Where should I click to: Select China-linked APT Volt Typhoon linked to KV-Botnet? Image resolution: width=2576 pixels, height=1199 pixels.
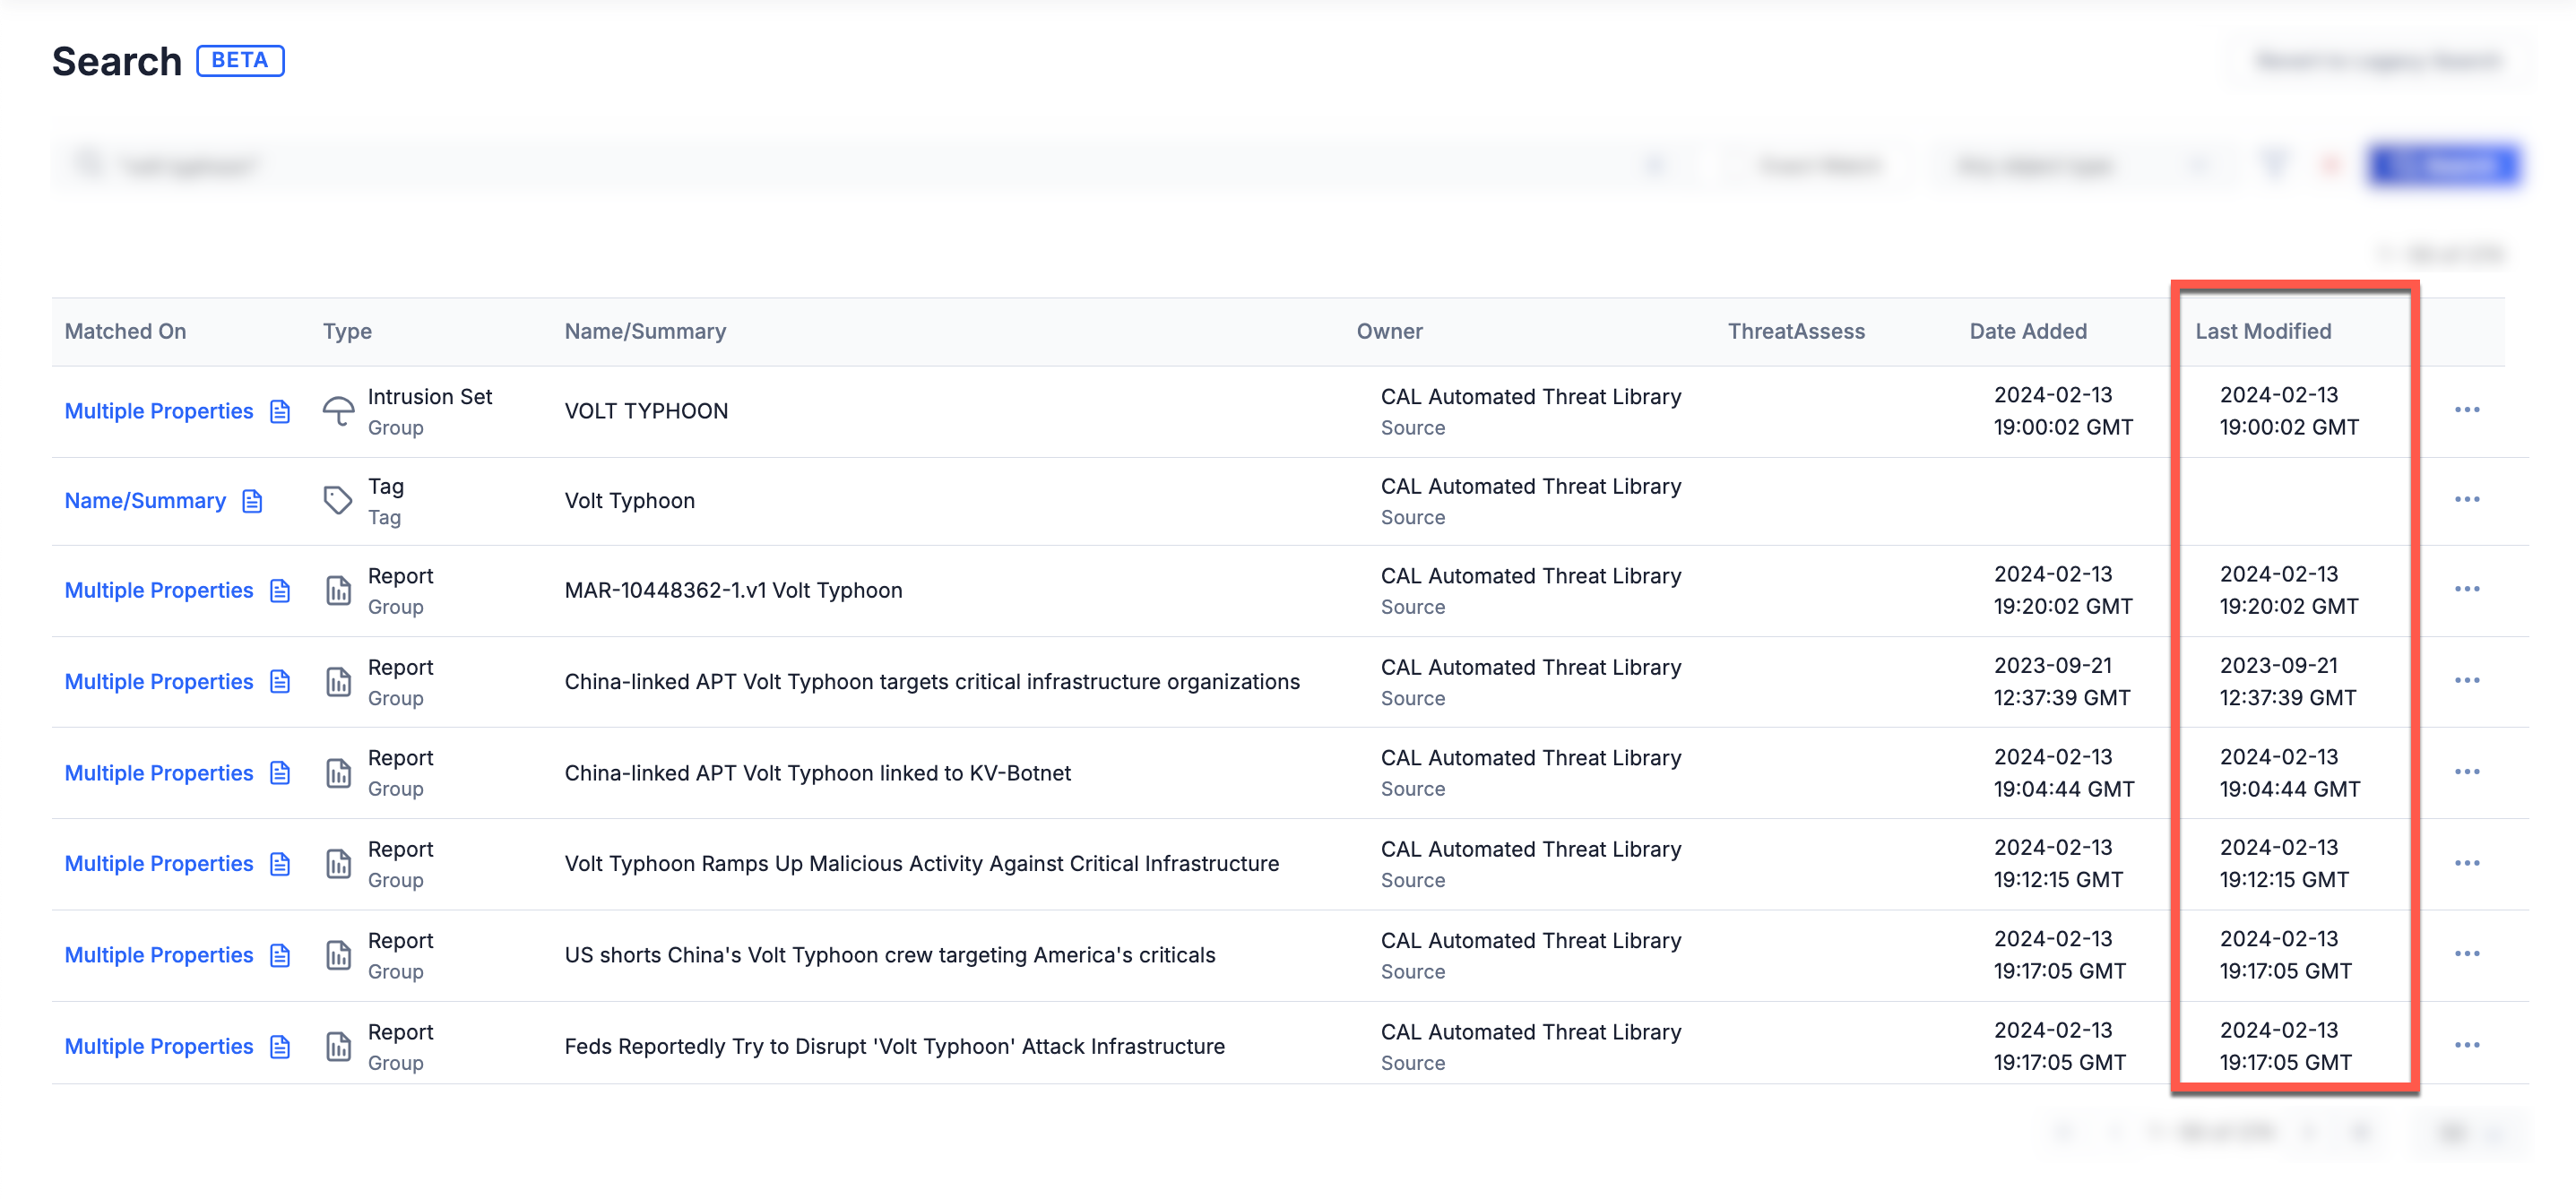tap(817, 773)
